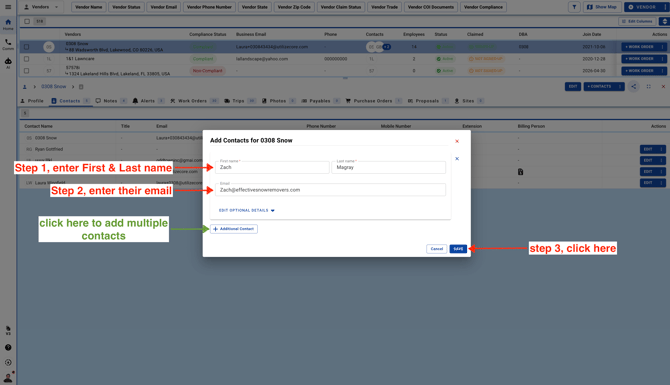Click the Last name input field
Screen dimensions: 670x385
(x=388, y=167)
